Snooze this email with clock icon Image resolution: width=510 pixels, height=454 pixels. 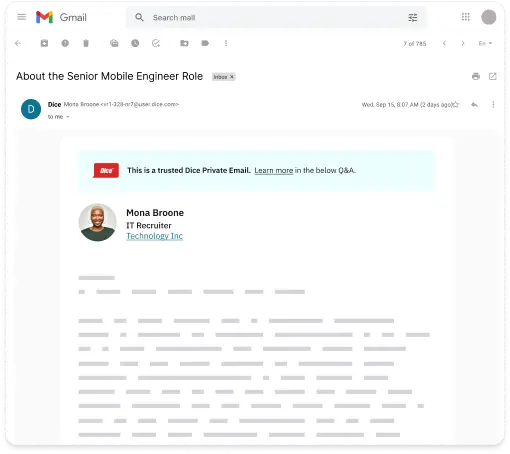pos(135,43)
